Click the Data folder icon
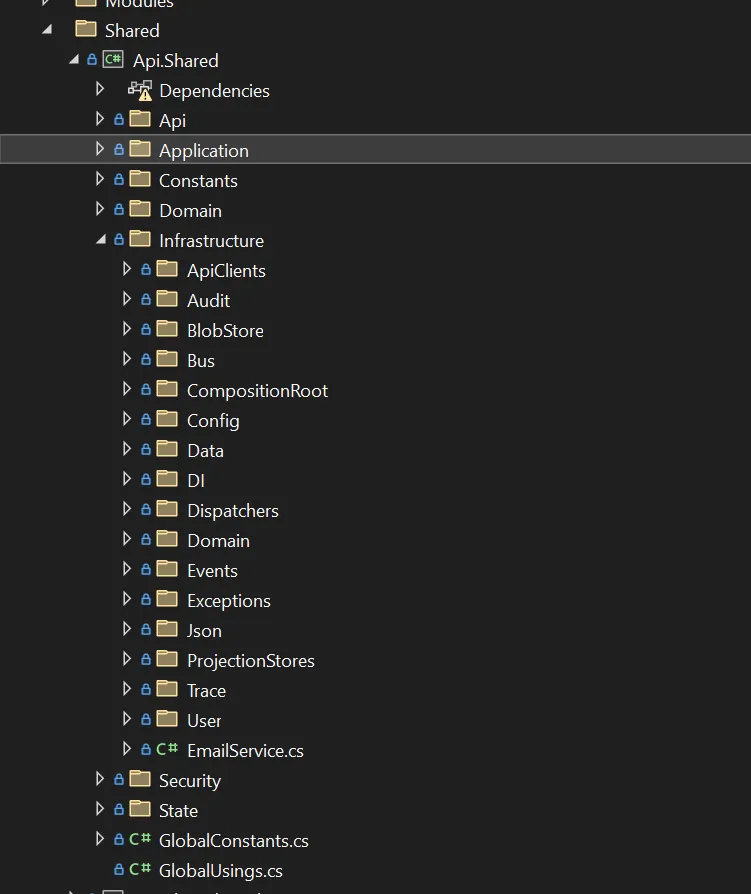Viewport: 751px width, 894px height. (x=167, y=449)
